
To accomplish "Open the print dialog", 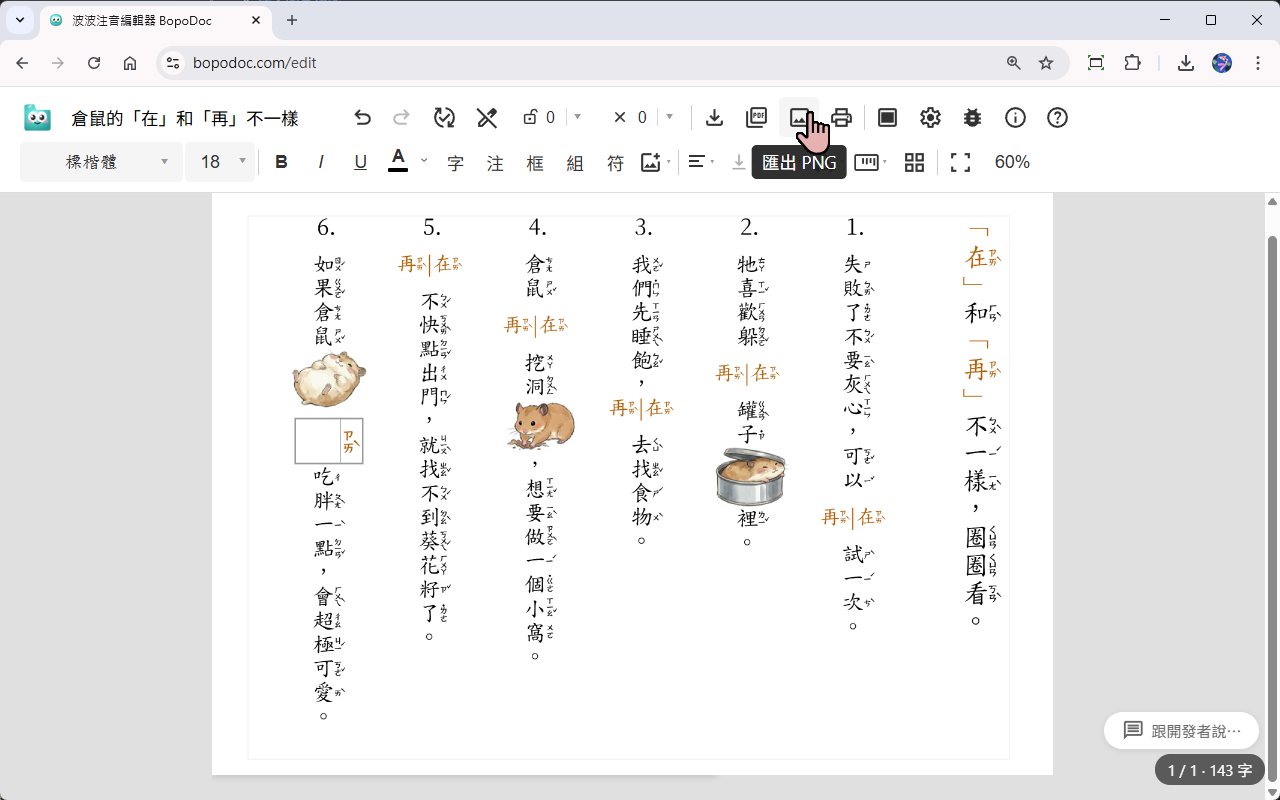I will (840, 117).
